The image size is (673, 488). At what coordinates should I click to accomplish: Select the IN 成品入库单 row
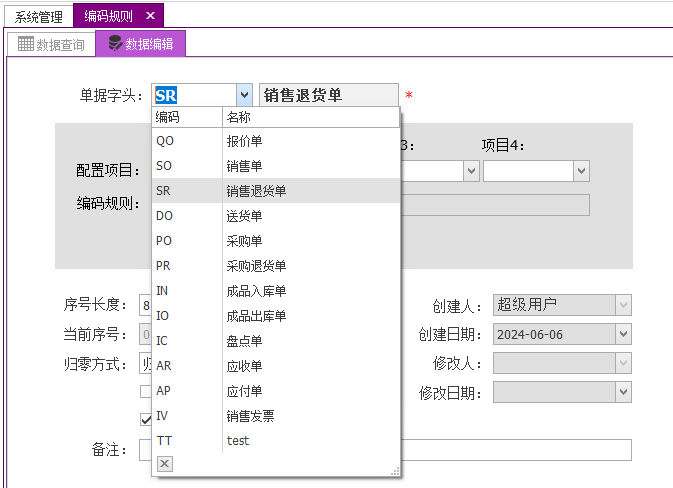(x=276, y=291)
